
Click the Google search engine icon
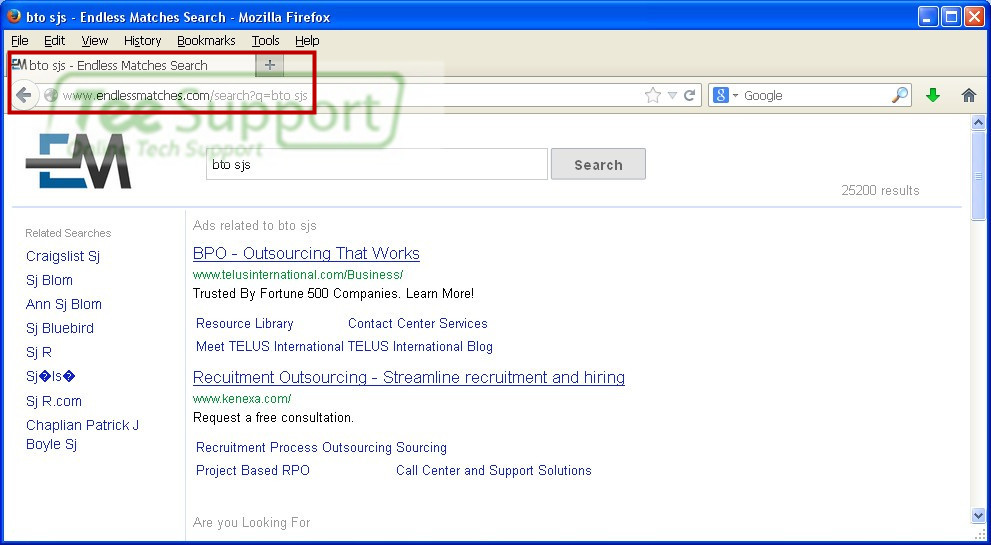click(x=720, y=95)
